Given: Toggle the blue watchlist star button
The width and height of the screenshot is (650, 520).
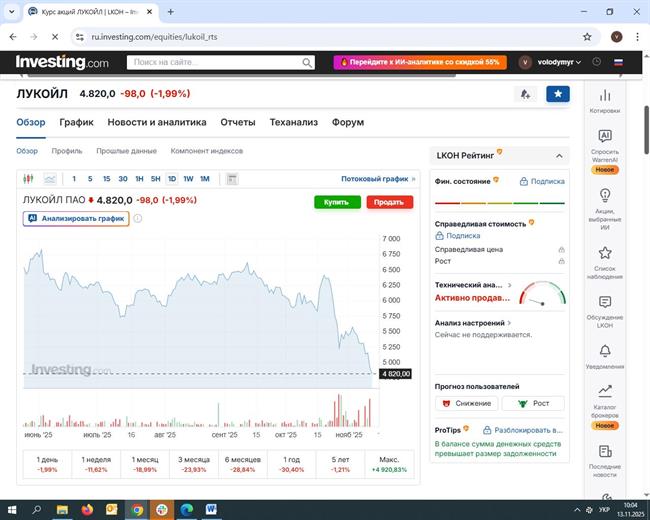Looking at the screenshot, I should (x=558, y=94).
